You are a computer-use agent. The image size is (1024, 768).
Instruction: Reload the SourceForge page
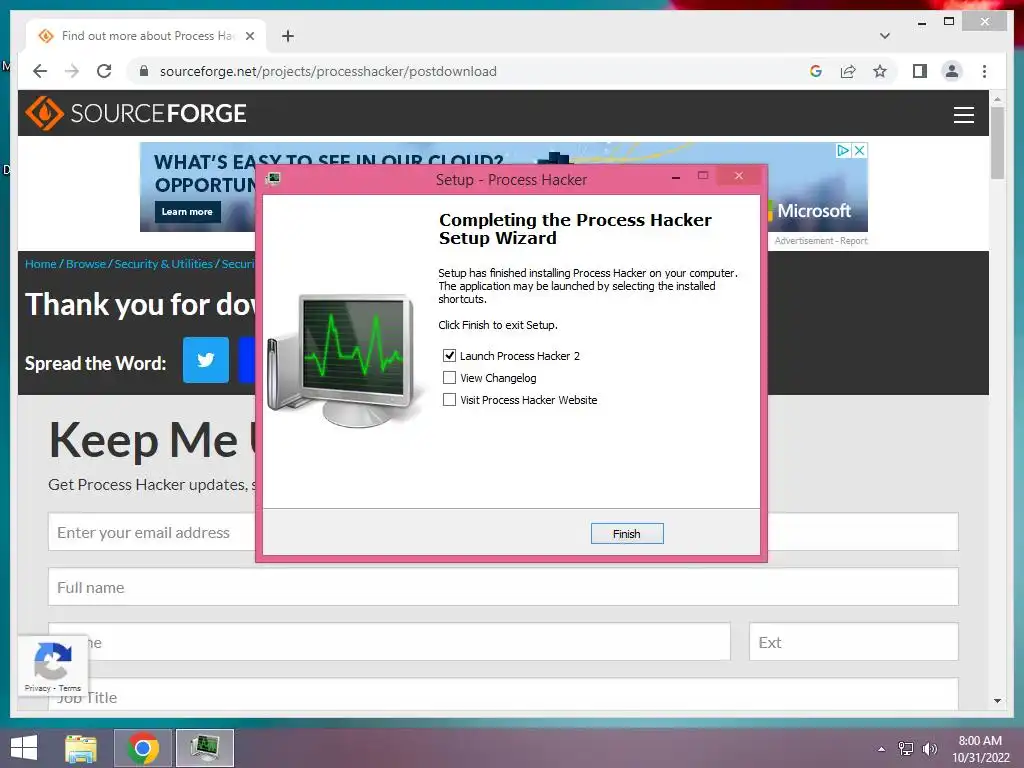pos(104,71)
